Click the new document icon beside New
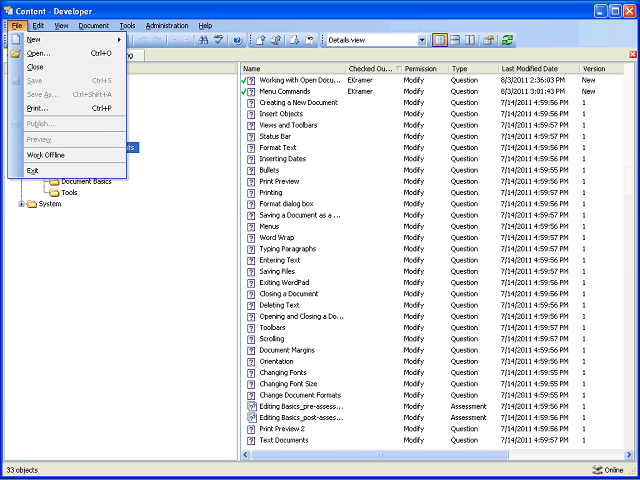This screenshot has width=640, height=480. coord(16,40)
